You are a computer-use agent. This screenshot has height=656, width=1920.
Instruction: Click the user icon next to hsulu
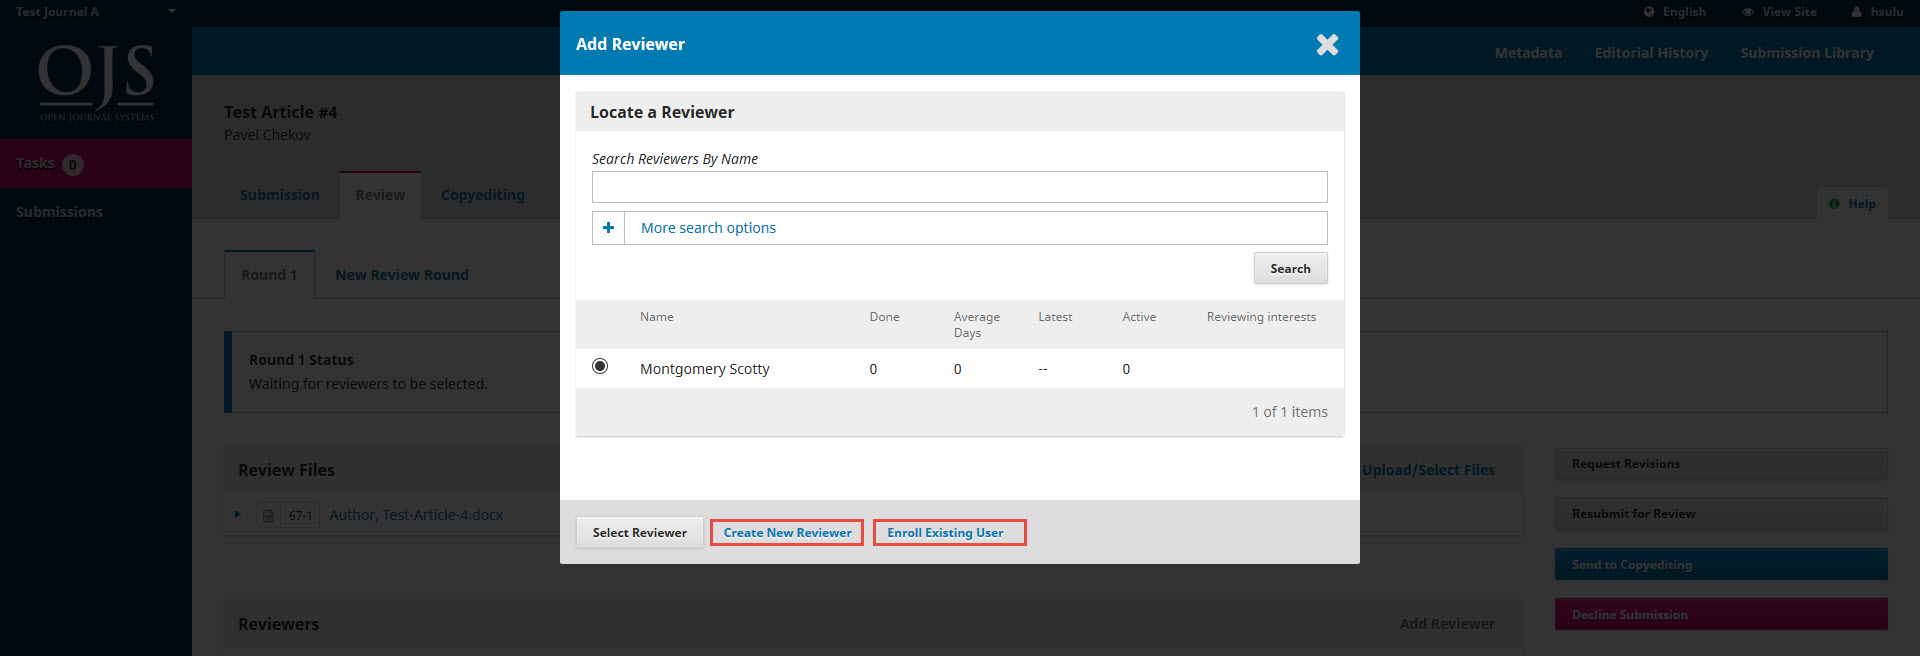click(1856, 12)
